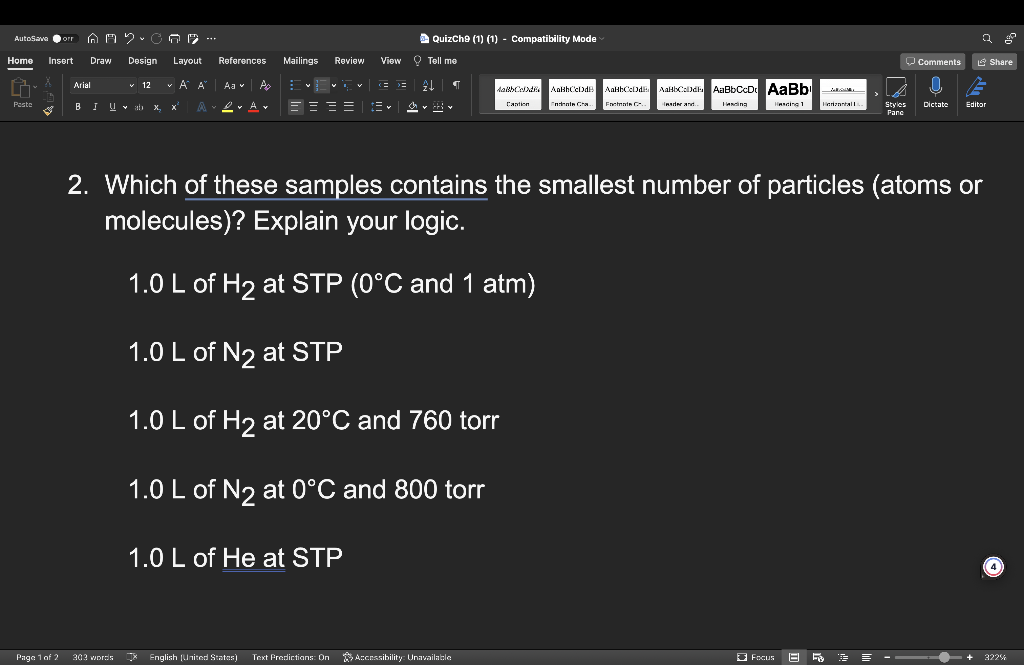
Task: Open the Comments panel
Action: [x=932, y=61]
